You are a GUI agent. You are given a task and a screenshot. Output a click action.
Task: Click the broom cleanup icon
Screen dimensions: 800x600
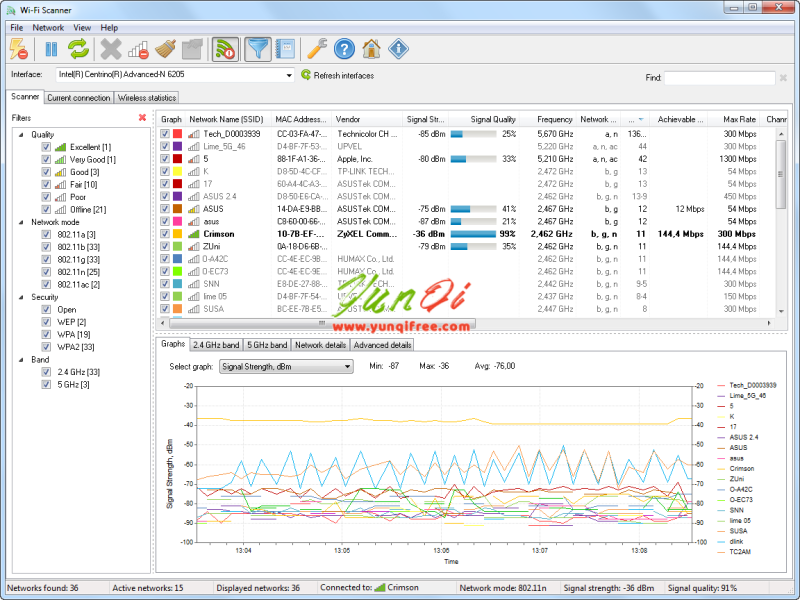(x=165, y=48)
